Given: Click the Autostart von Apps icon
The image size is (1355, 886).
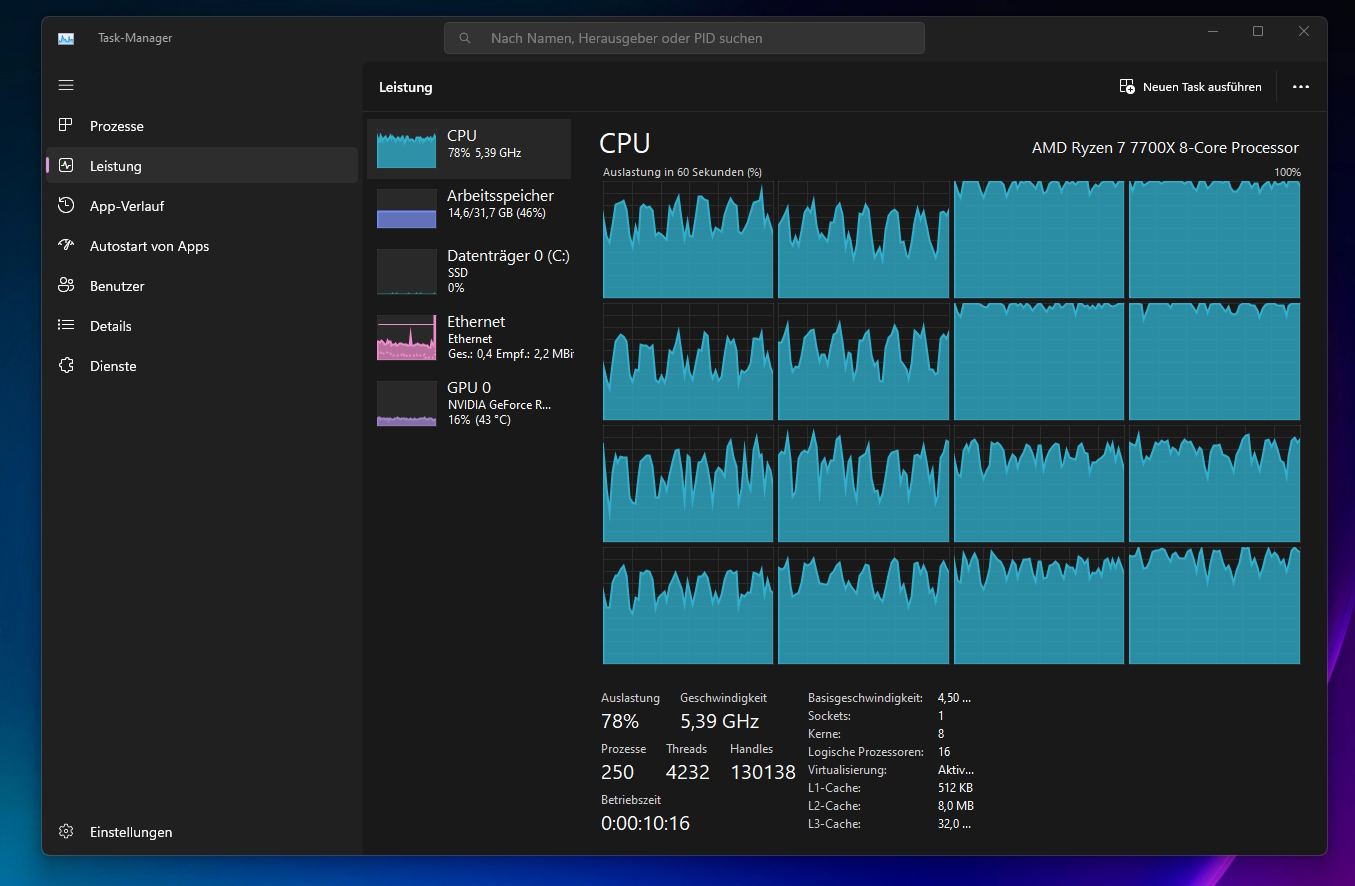Looking at the screenshot, I should point(66,246).
